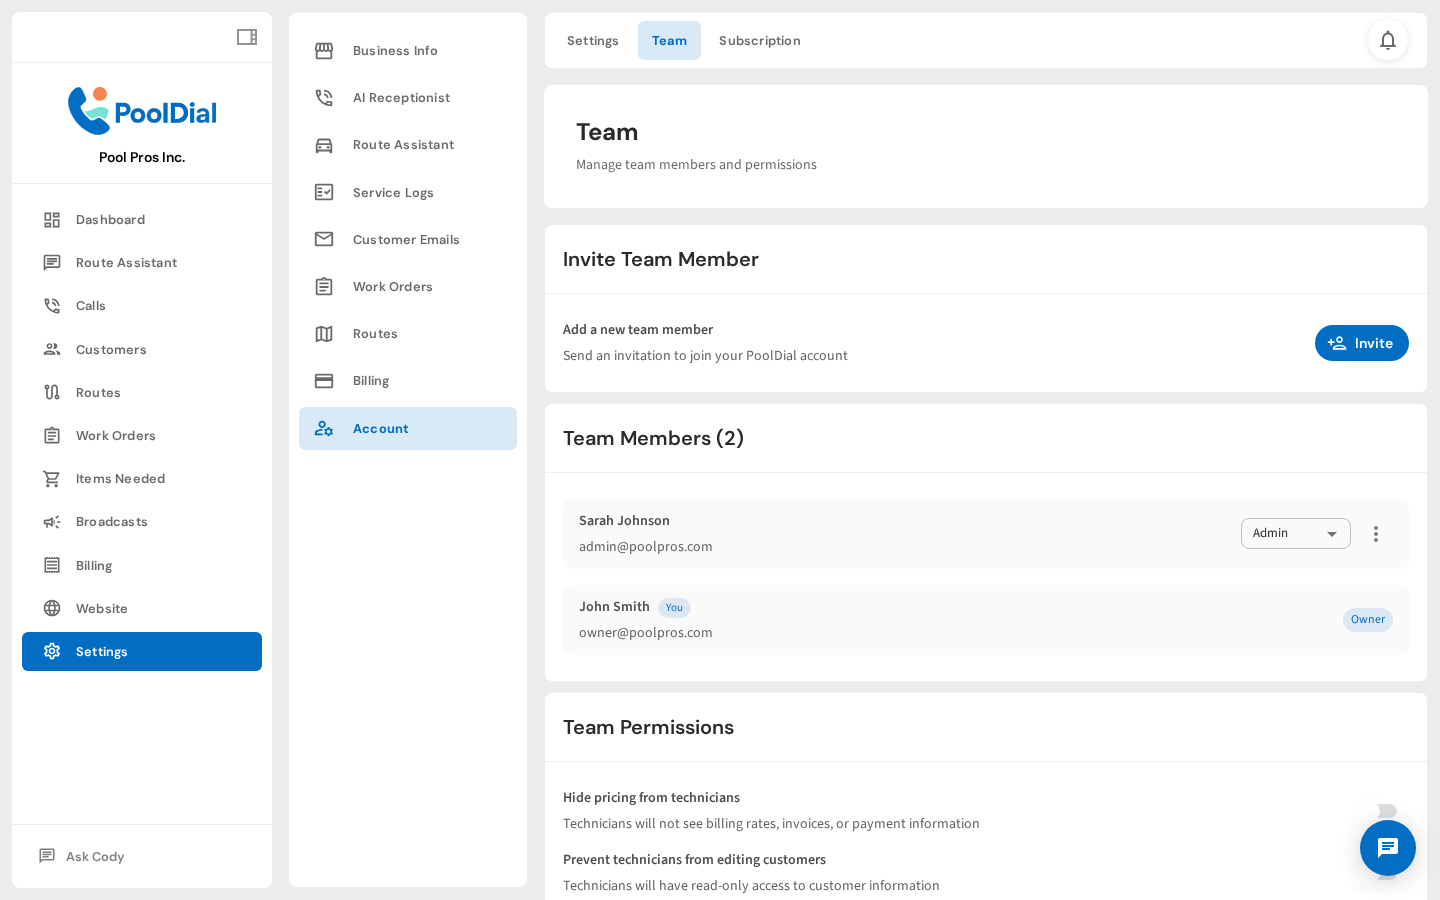1440x900 pixels.
Task: Open Sarah Johnson's three-dot options menu
Action: point(1376,534)
